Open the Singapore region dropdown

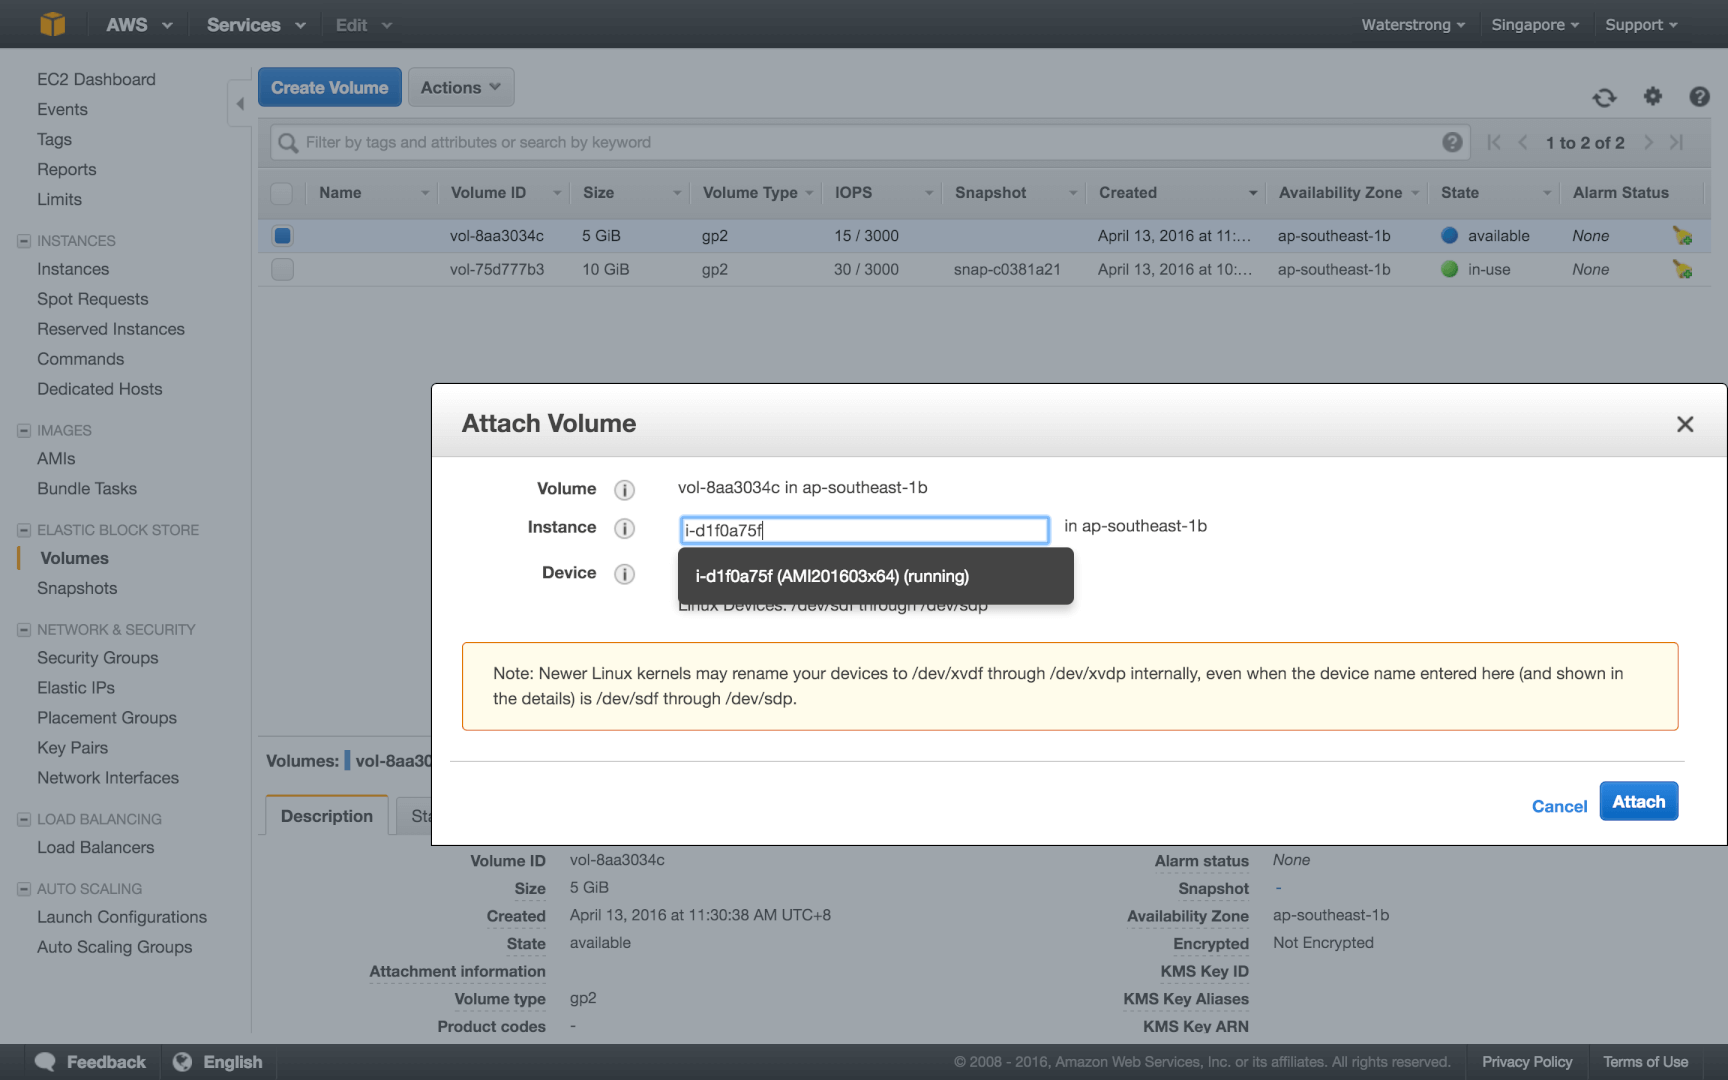click(x=1535, y=25)
